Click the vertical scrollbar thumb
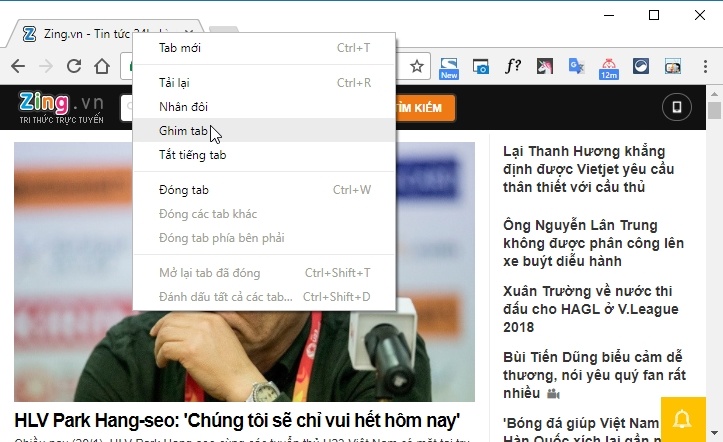The width and height of the screenshot is (723, 442). tap(714, 111)
